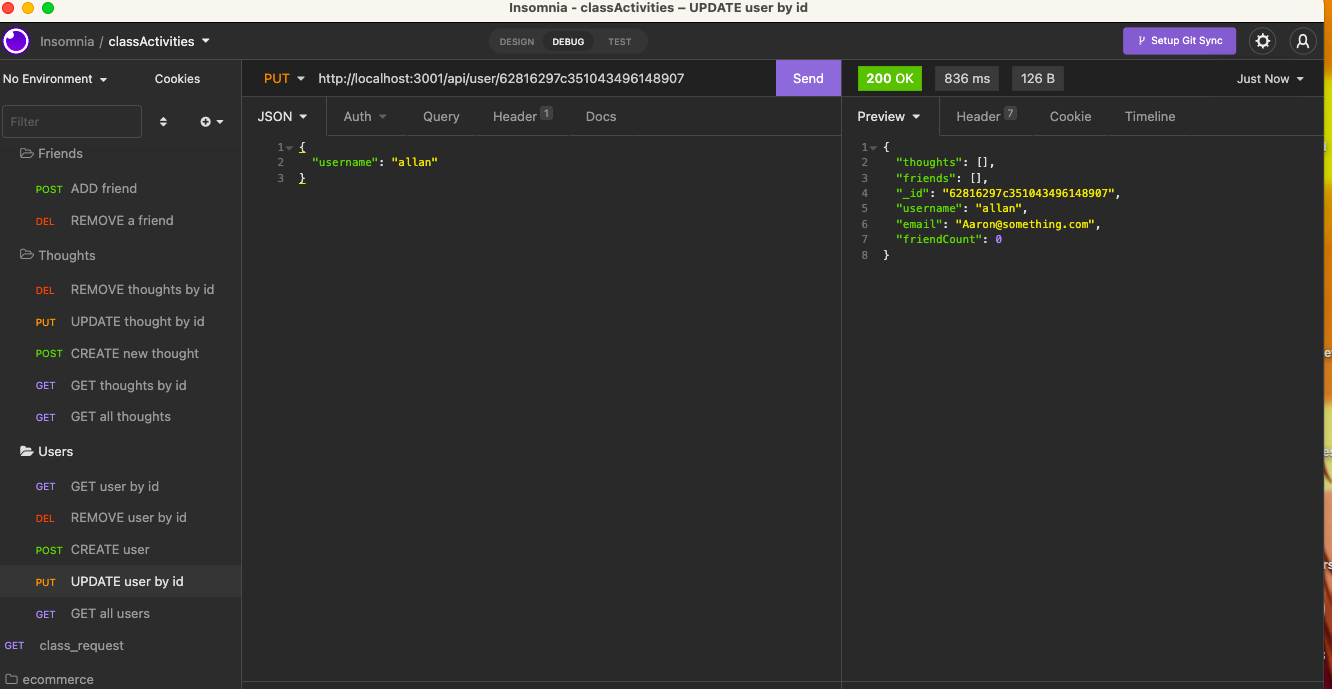Collapse JSON line 1 fold arrow in request body
The height and width of the screenshot is (689, 1332).
[289, 147]
